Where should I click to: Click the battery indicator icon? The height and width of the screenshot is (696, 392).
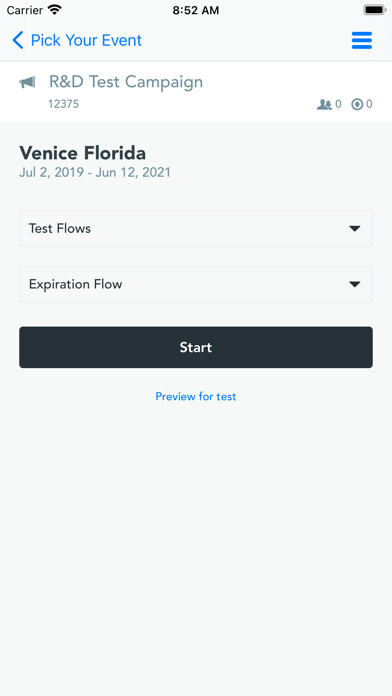[x=375, y=10]
